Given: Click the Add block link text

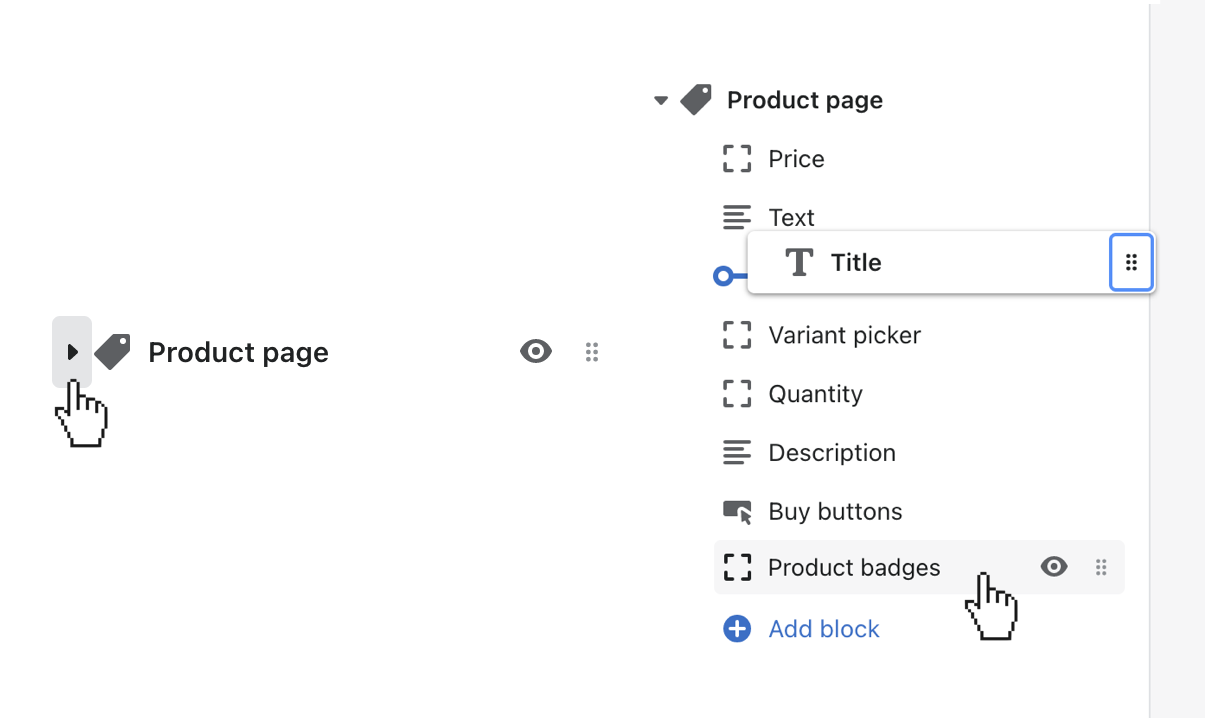Looking at the screenshot, I should pyautogui.click(x=824, y=629).
